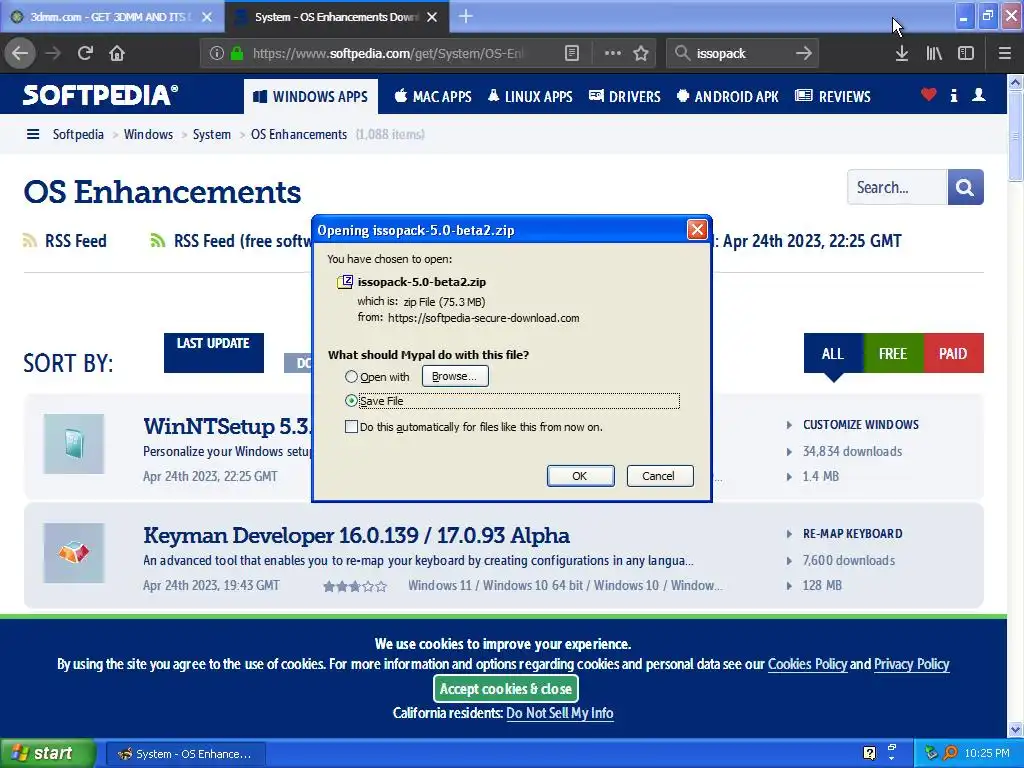Click Do Not Sell My Info link
Image resolution: width=1024 pixels, height=768 pixels.
pyautogui.click(x=560, y=712)
